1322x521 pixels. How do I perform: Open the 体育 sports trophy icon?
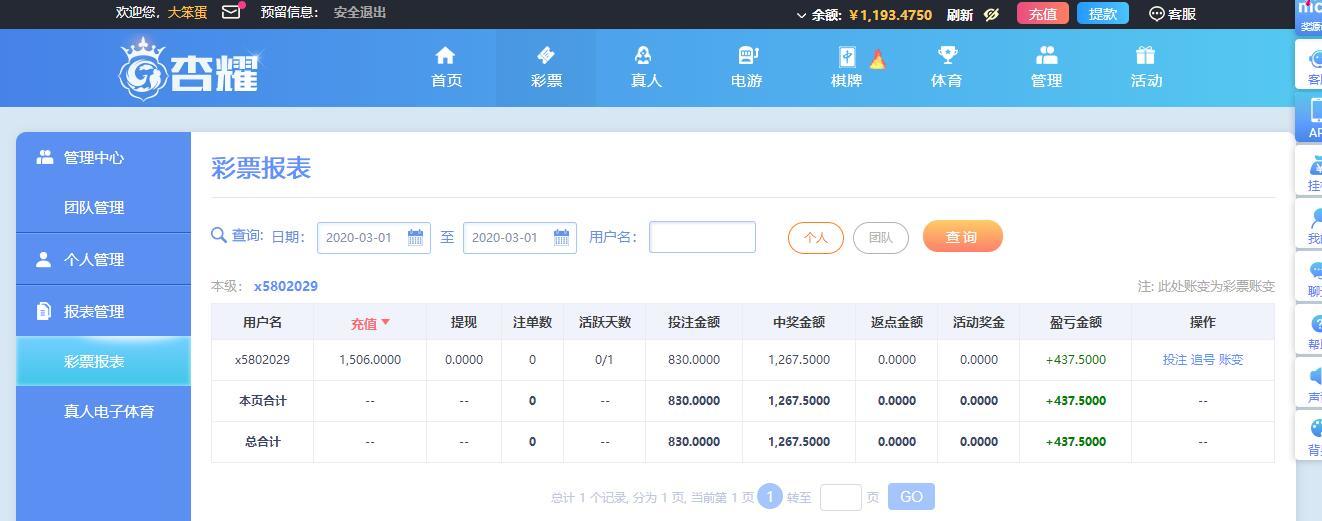click(947, 55)
